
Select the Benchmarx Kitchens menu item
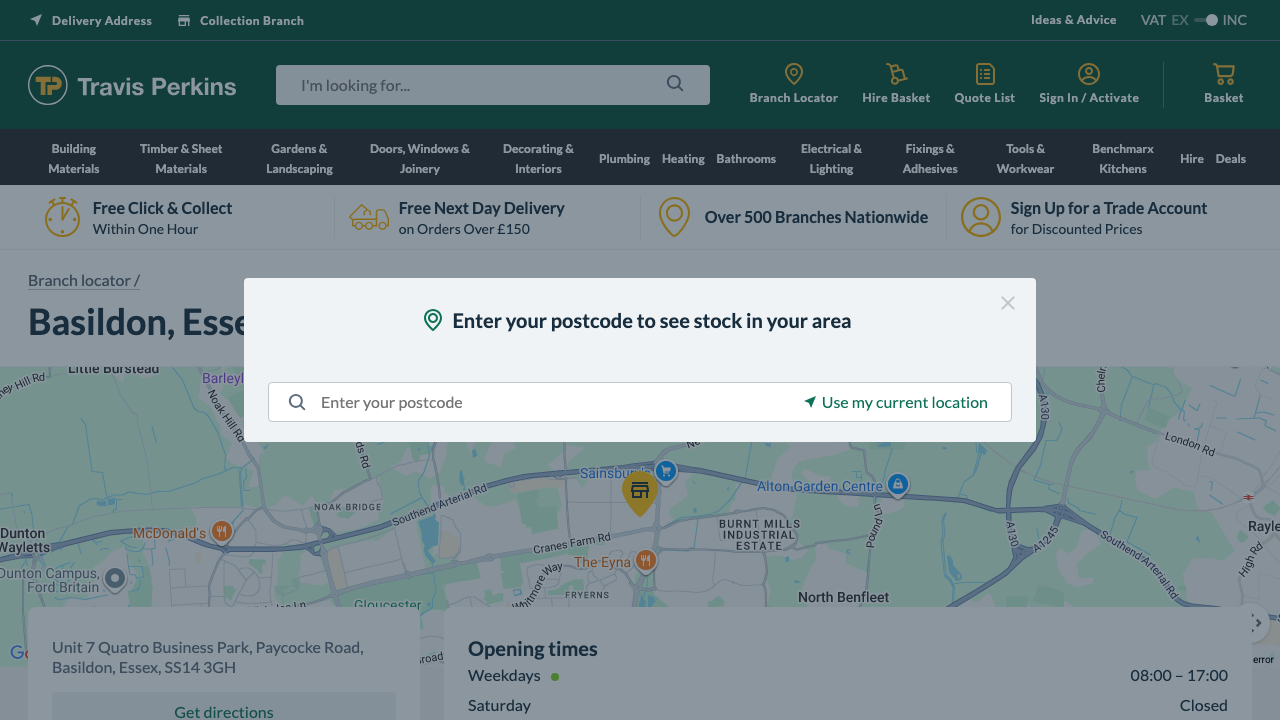tap(1122, 157)
